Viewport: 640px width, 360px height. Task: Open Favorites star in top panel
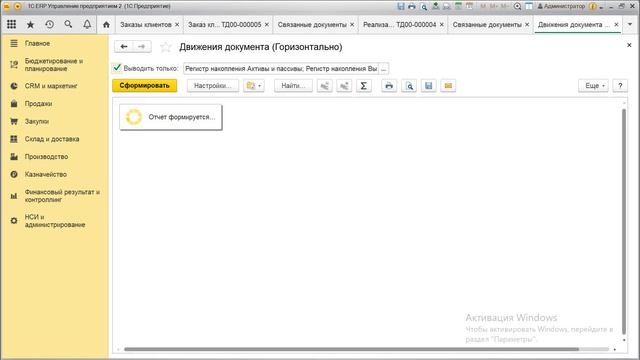[30, 24]
